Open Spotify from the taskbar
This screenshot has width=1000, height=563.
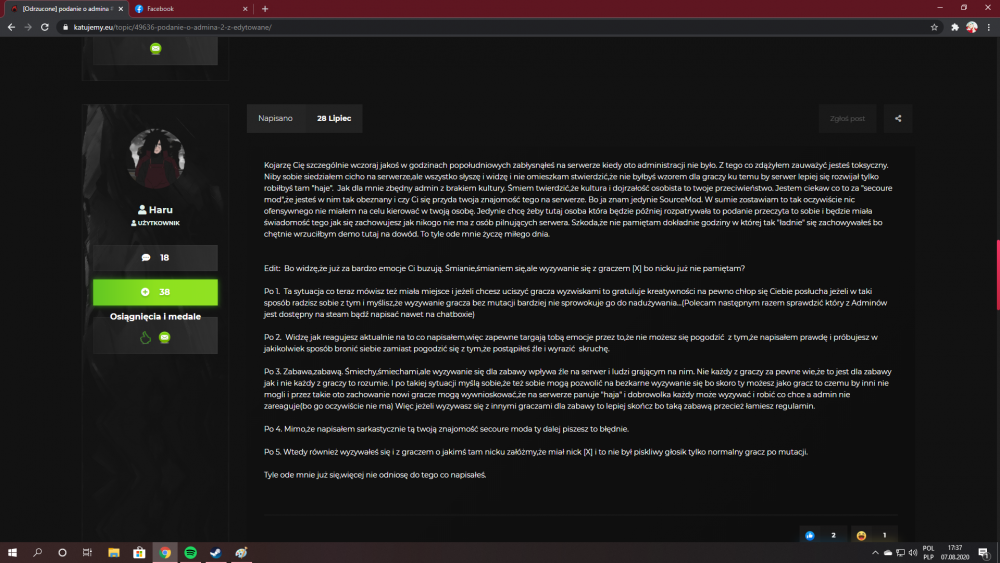point(190,553)
